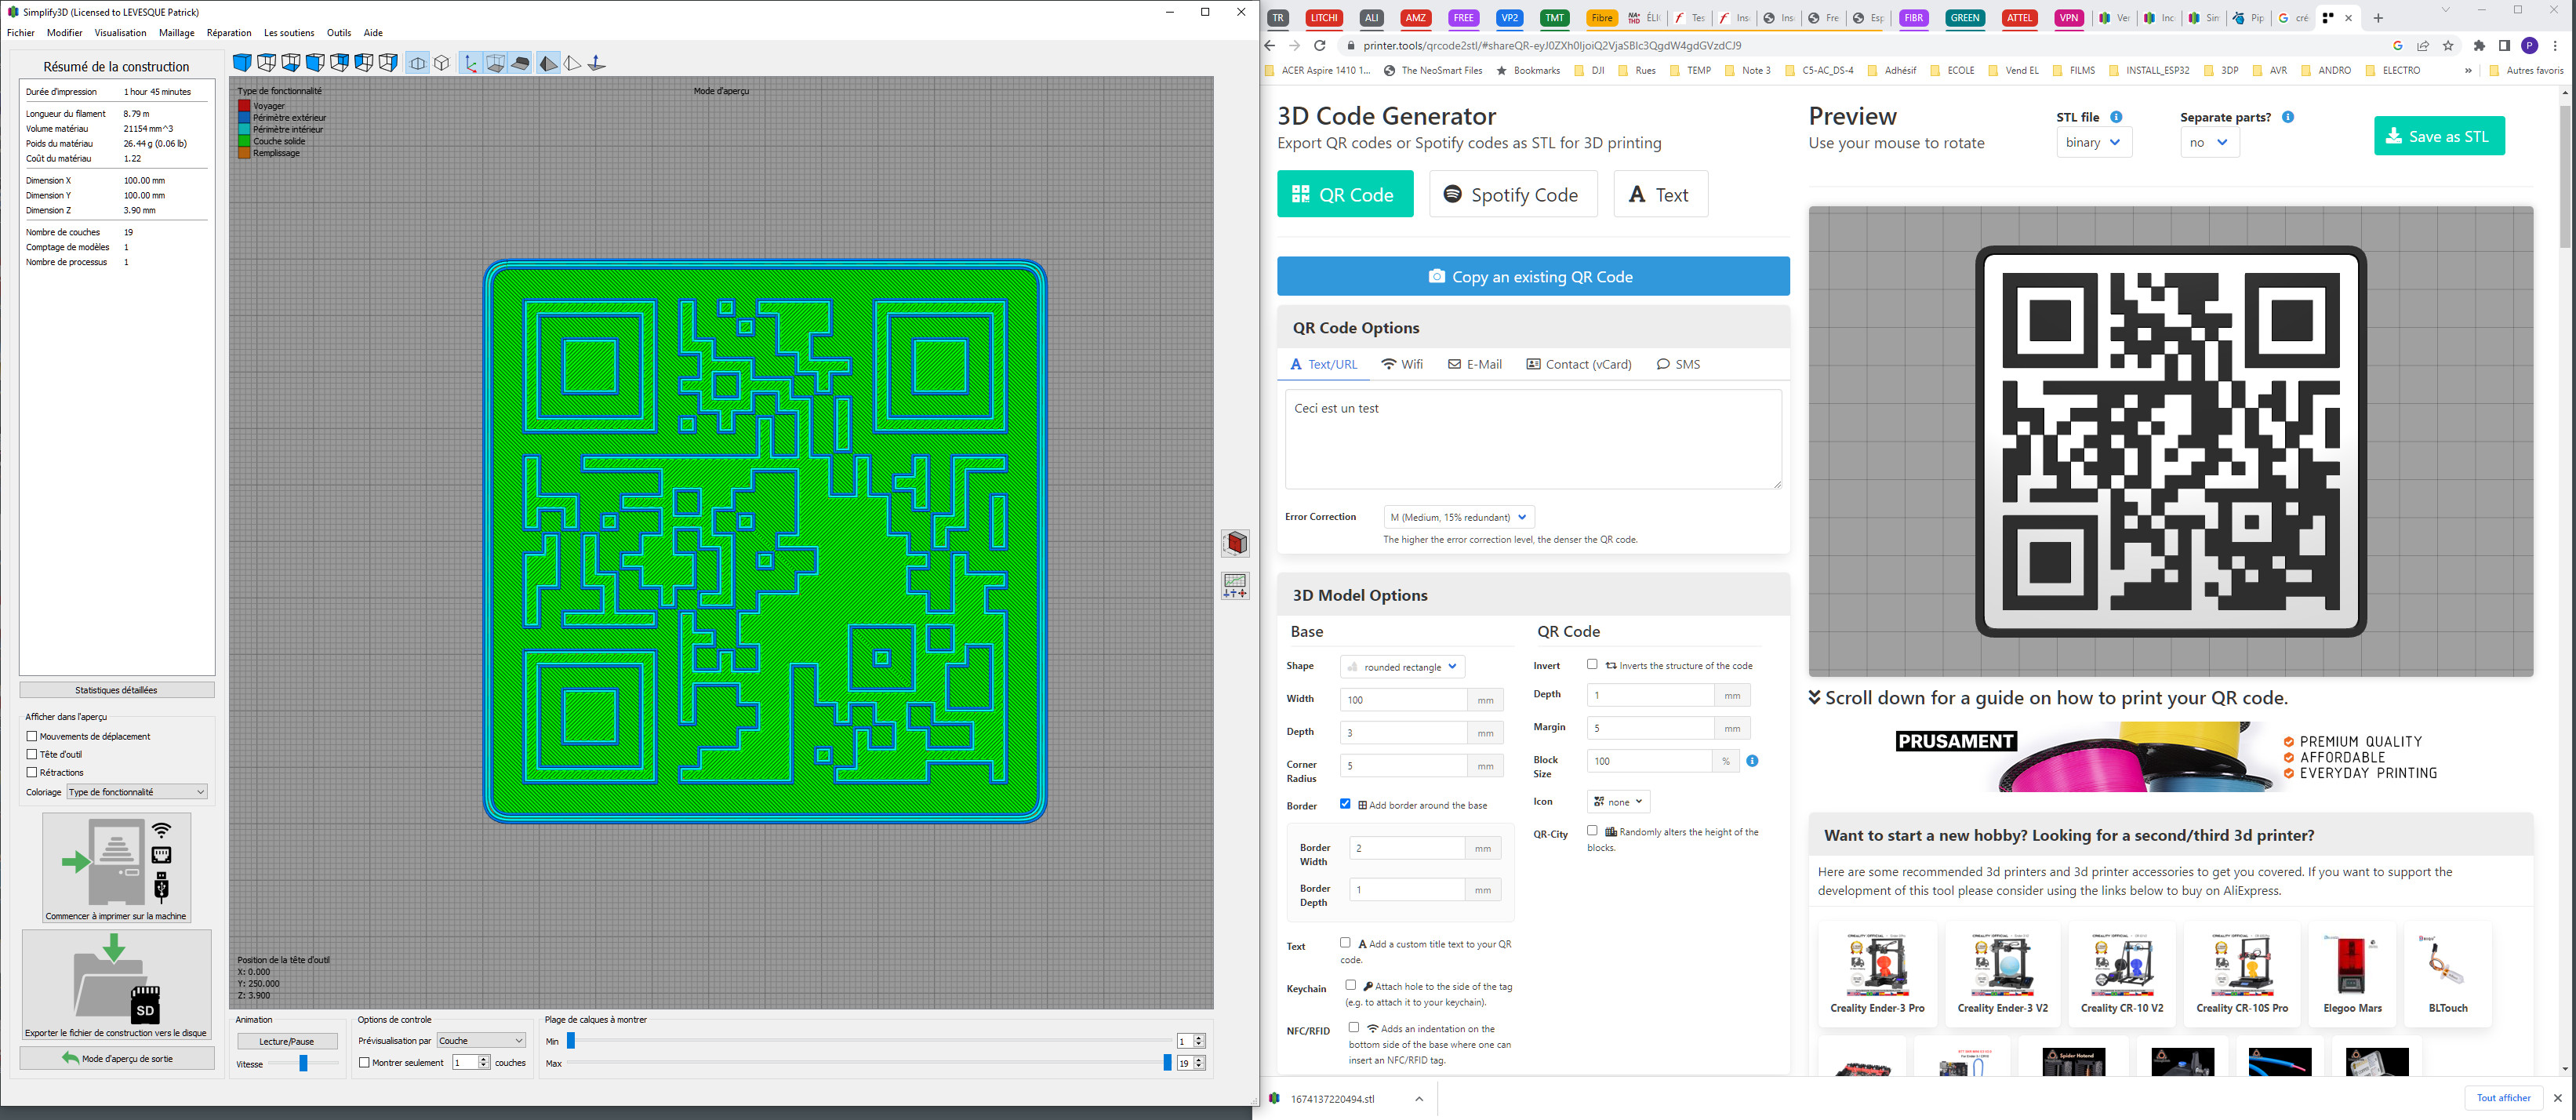The image size is (2576, 1120).
Task: Open info icon beside Block Size
Action: point(1752,761)
